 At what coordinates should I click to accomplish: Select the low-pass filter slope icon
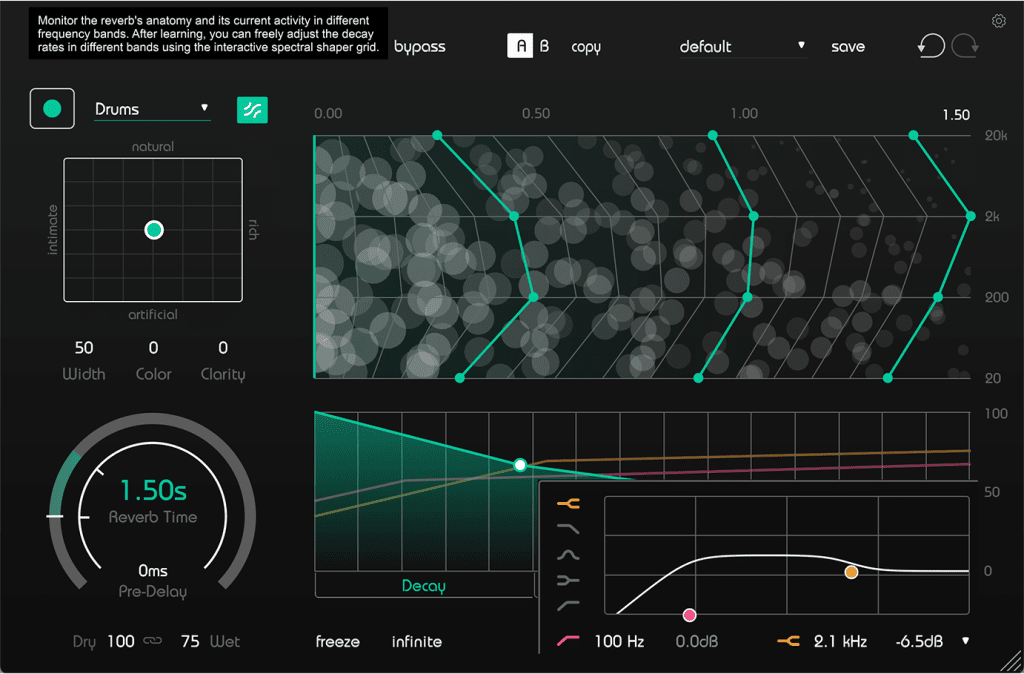tap(567, 529)
